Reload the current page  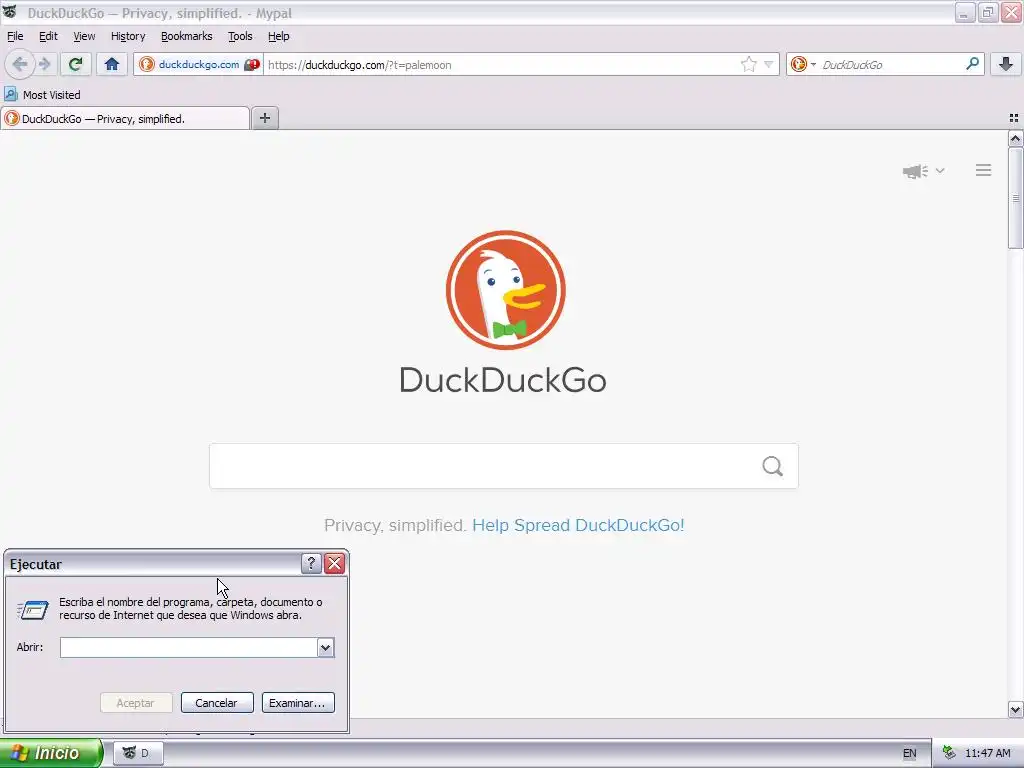pos(75,64)
